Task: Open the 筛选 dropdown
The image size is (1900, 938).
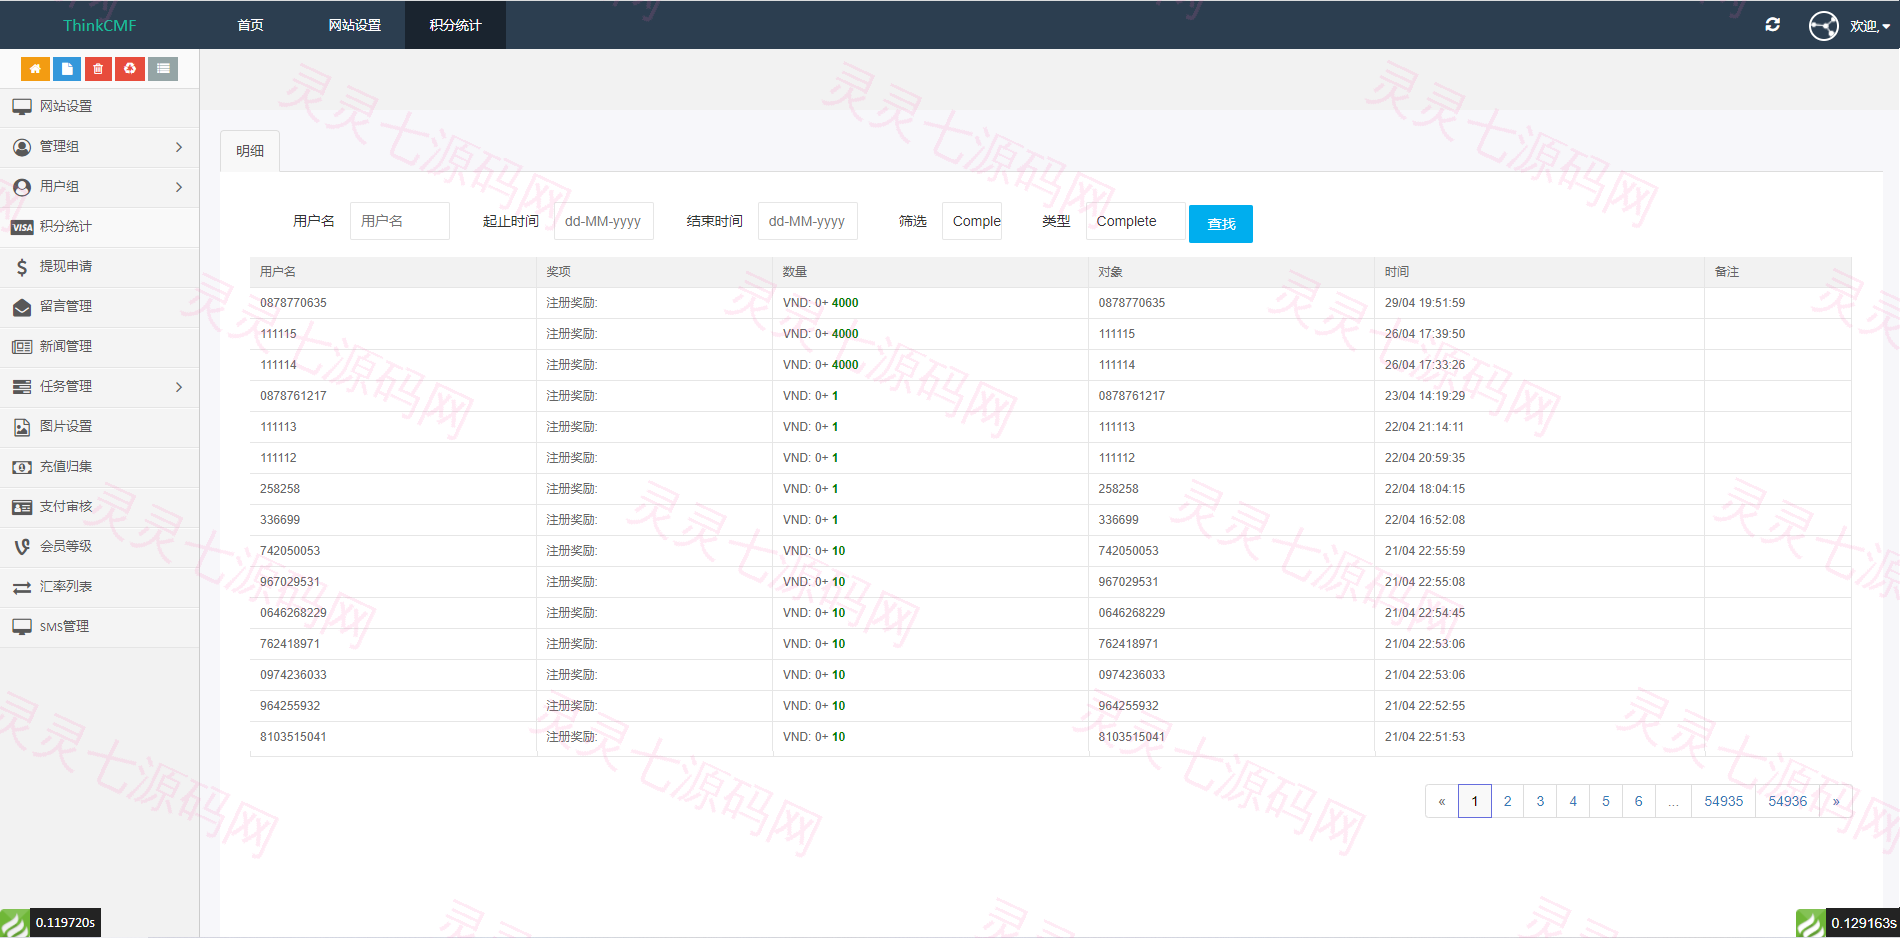Action: (972, 221)
